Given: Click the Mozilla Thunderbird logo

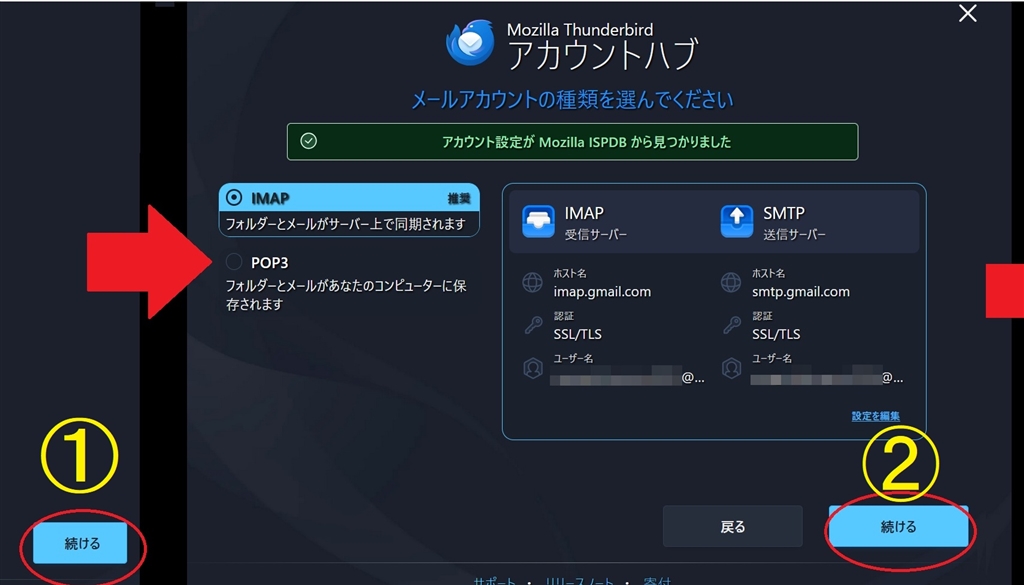Looking at the screenshot, I should coord(470,43).
